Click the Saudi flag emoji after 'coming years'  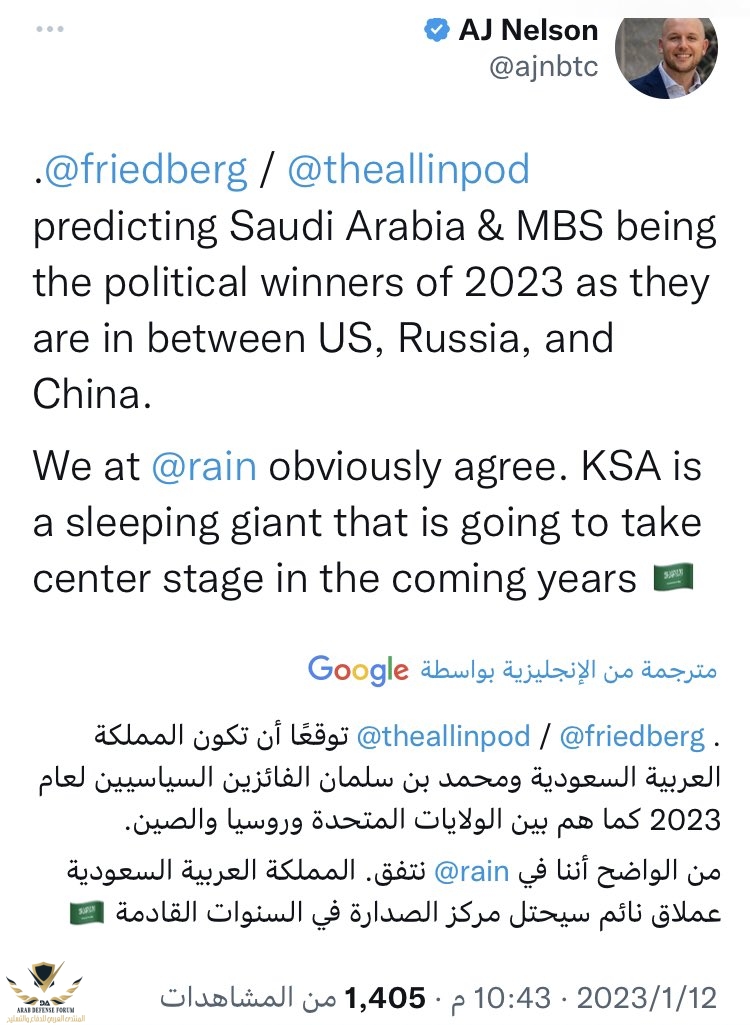pyautogui.click(x=673, y=579)
